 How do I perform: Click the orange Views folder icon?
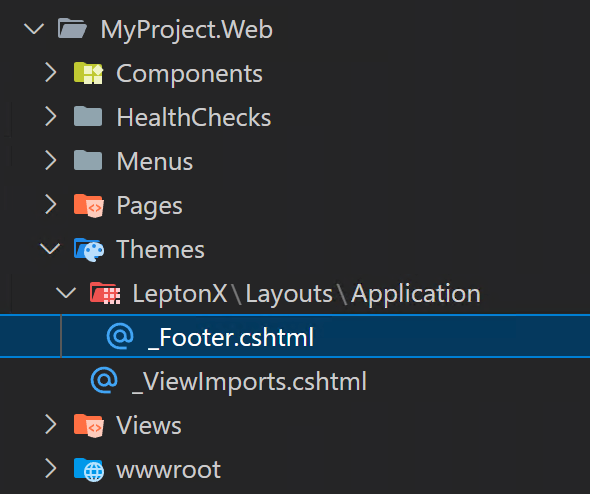tap(89, 426)
